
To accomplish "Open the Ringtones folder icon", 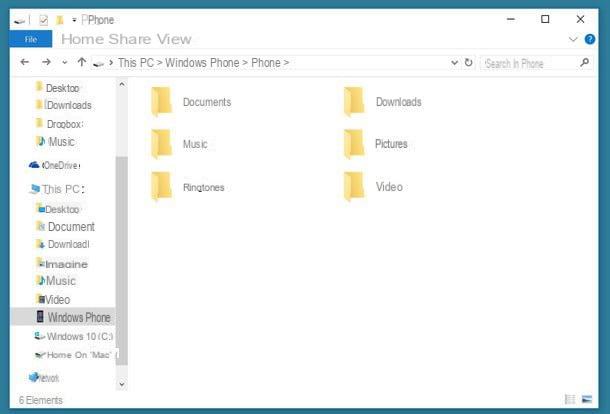I will [x=161, y=187].
